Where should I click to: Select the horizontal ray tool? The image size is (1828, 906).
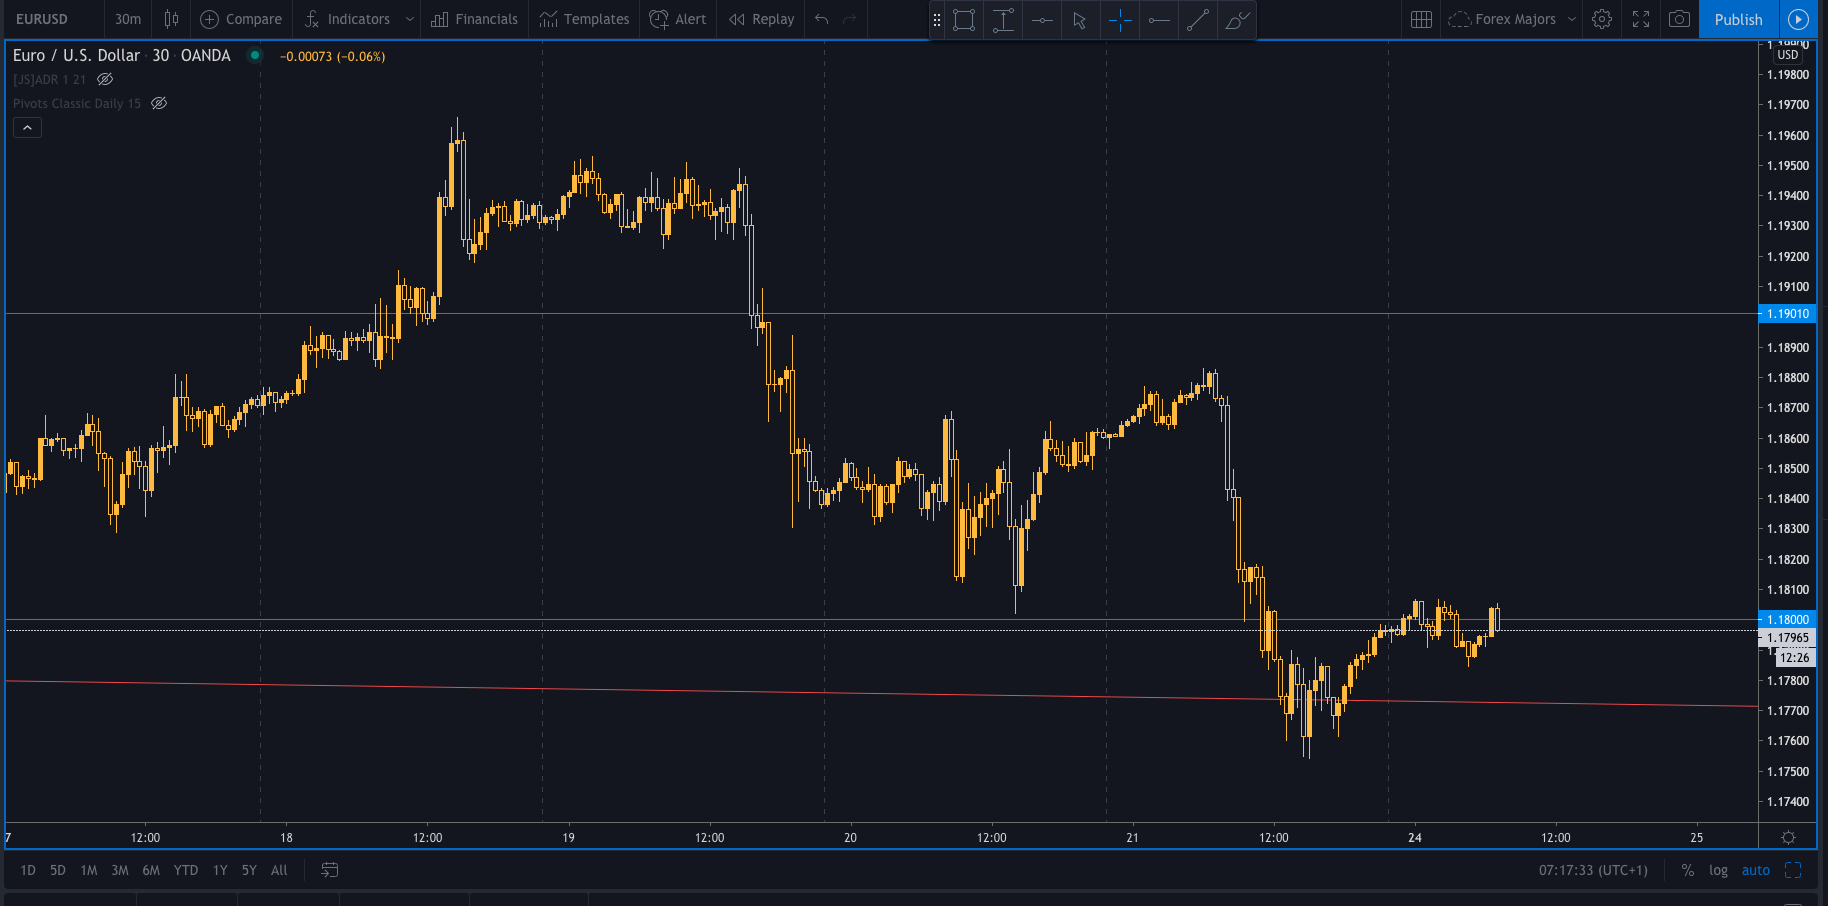[1159, 20]
